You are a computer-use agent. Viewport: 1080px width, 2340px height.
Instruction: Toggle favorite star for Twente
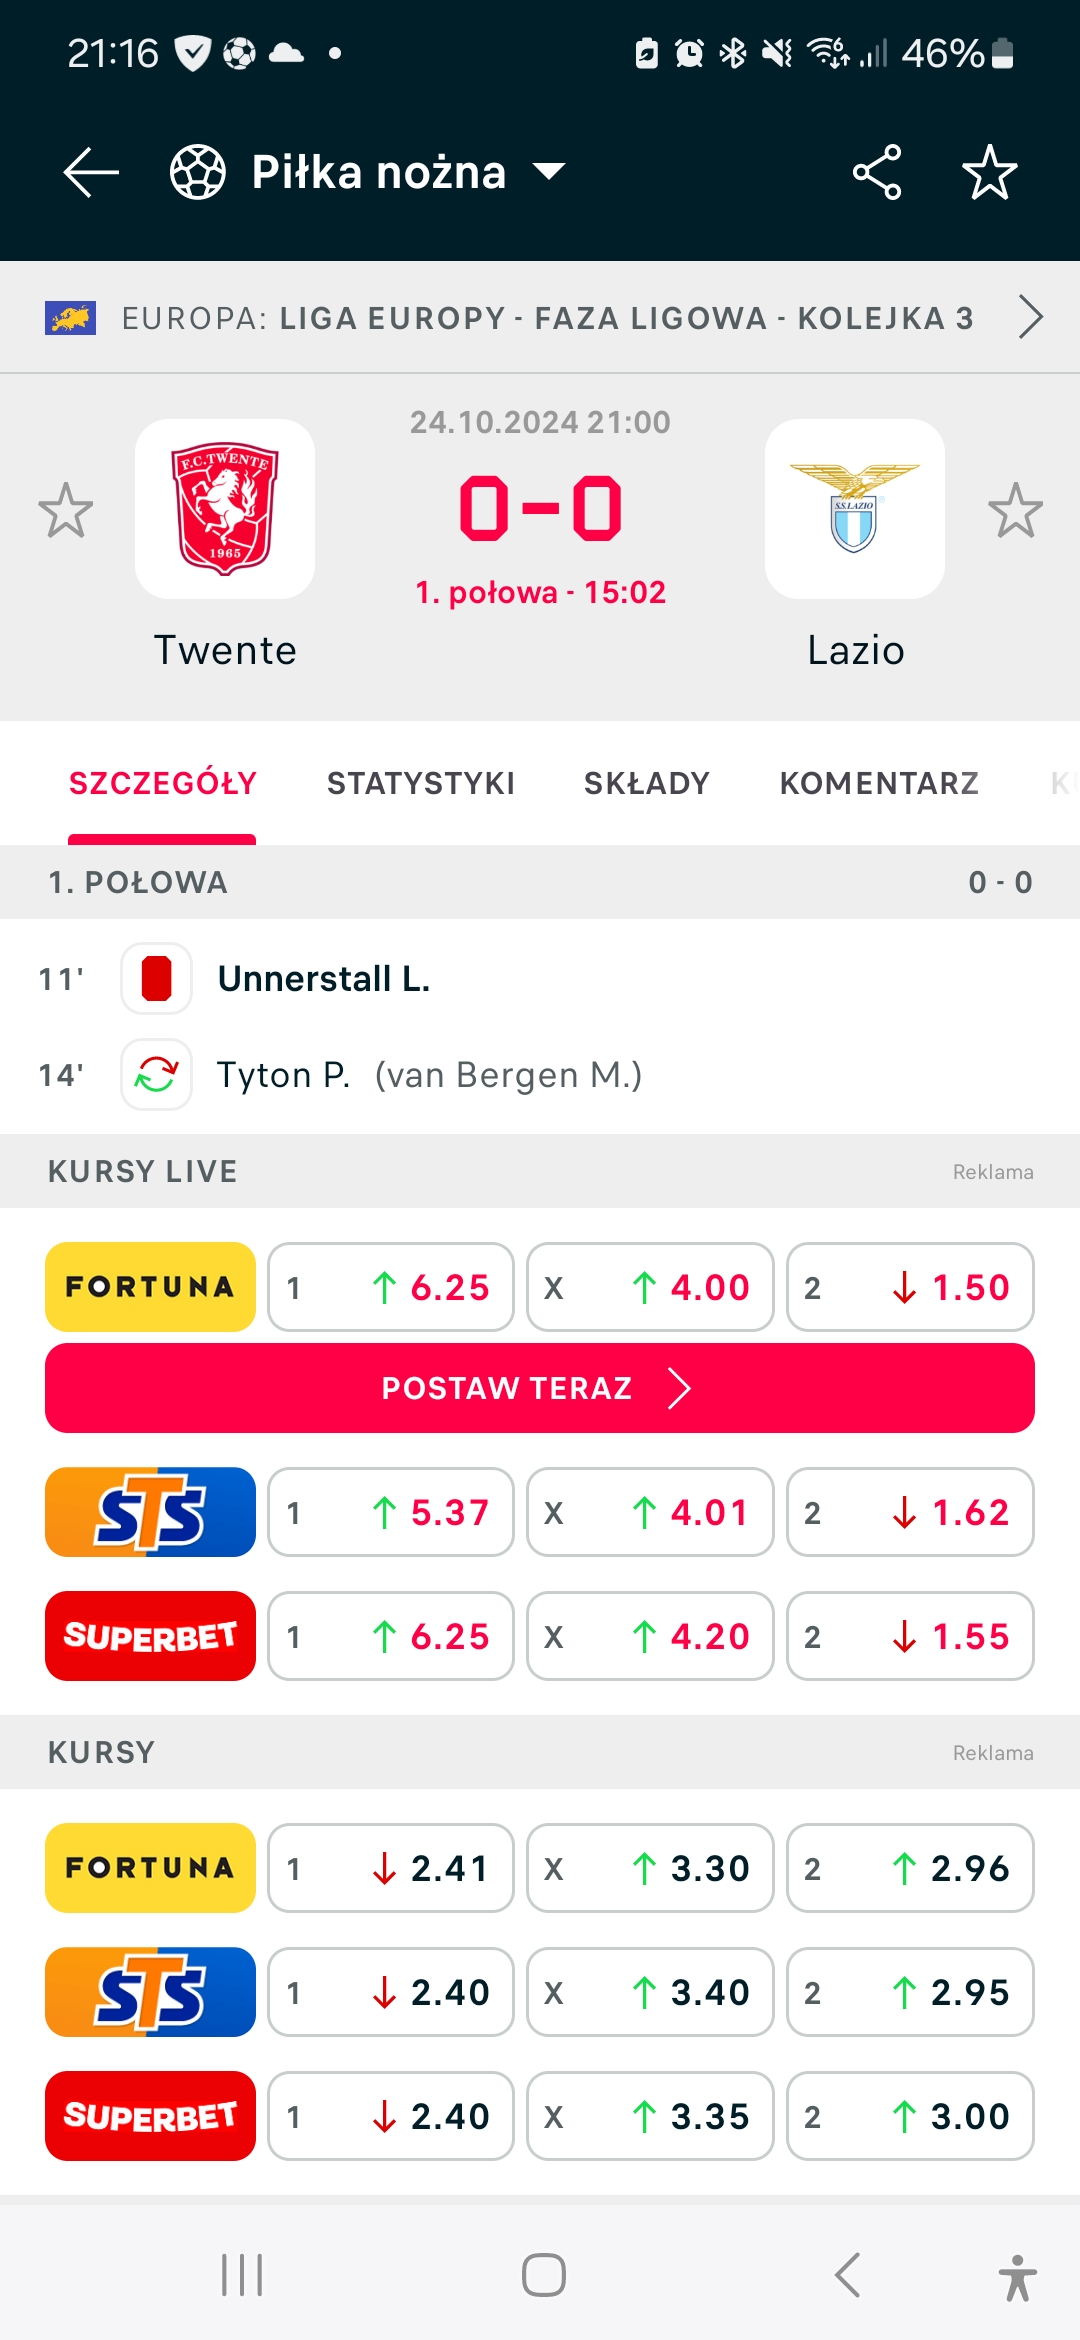click(x=66, y=510)
